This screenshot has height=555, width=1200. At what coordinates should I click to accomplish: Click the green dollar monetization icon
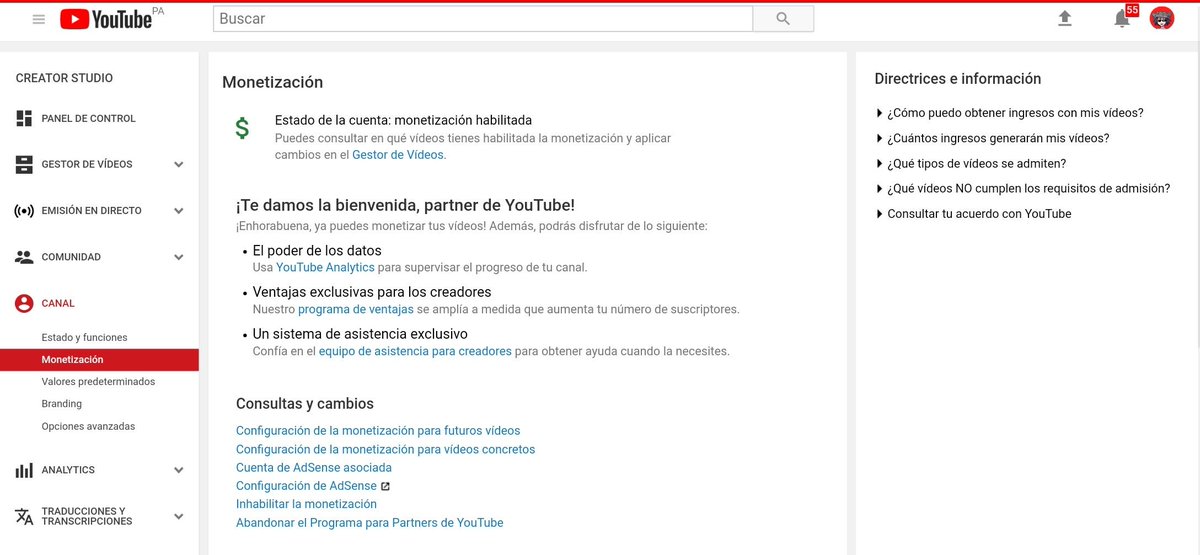point(242,129)
